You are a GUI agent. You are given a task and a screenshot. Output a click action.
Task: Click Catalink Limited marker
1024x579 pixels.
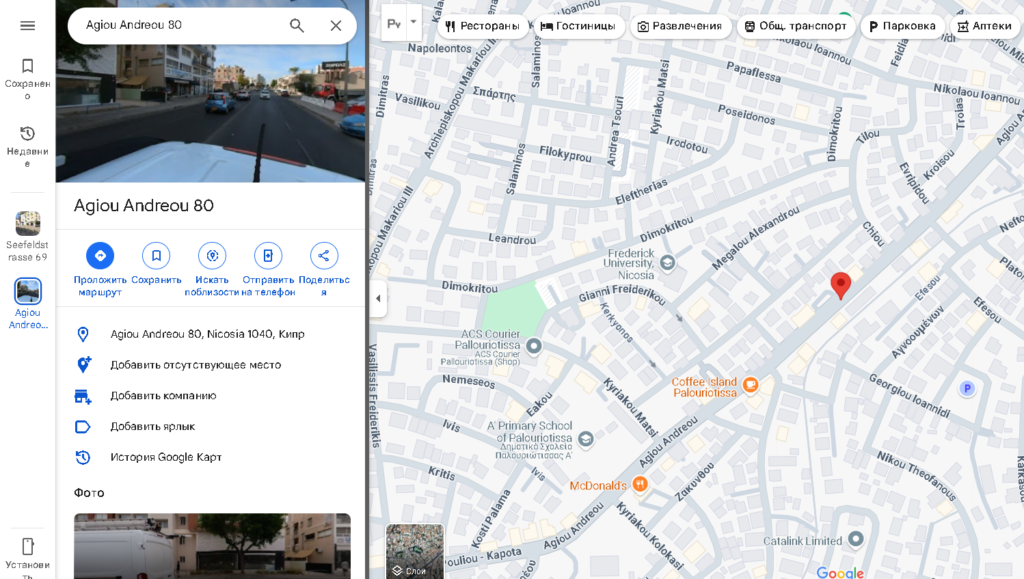click(x=856, y=539)
